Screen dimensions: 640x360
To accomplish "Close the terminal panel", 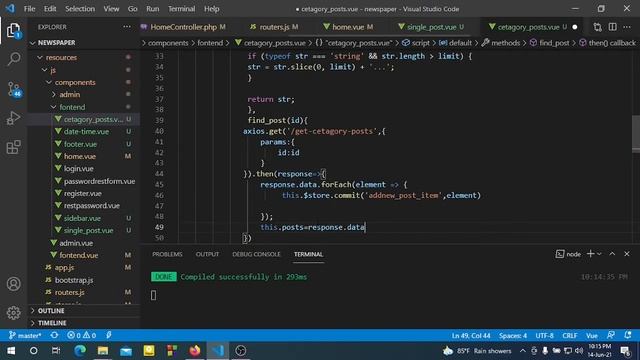I will (x=627, y=254).
